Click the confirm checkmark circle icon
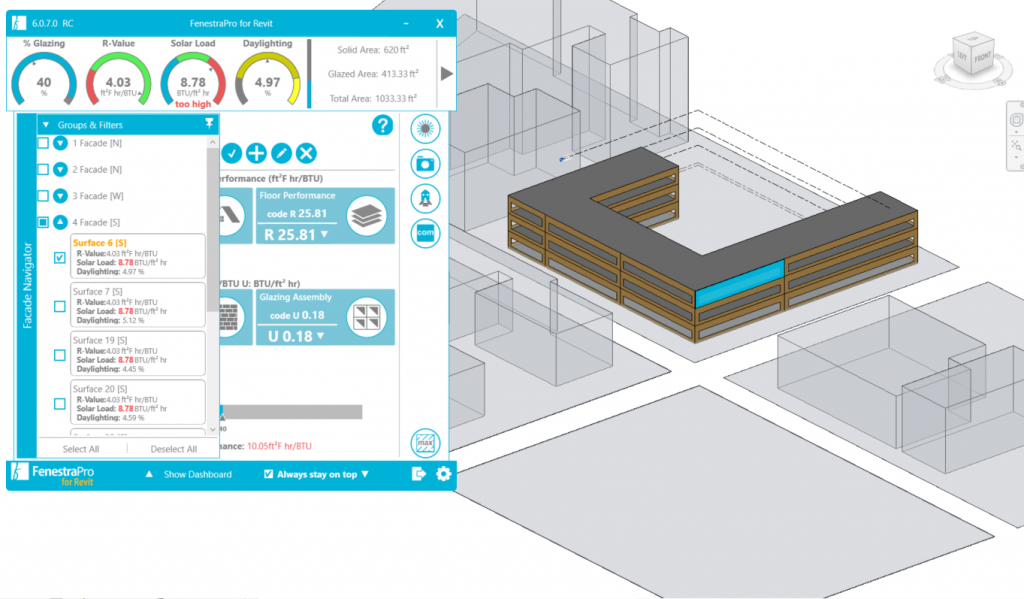The height and width of the screenshot is (599, 1024). [x=232, y=154]
